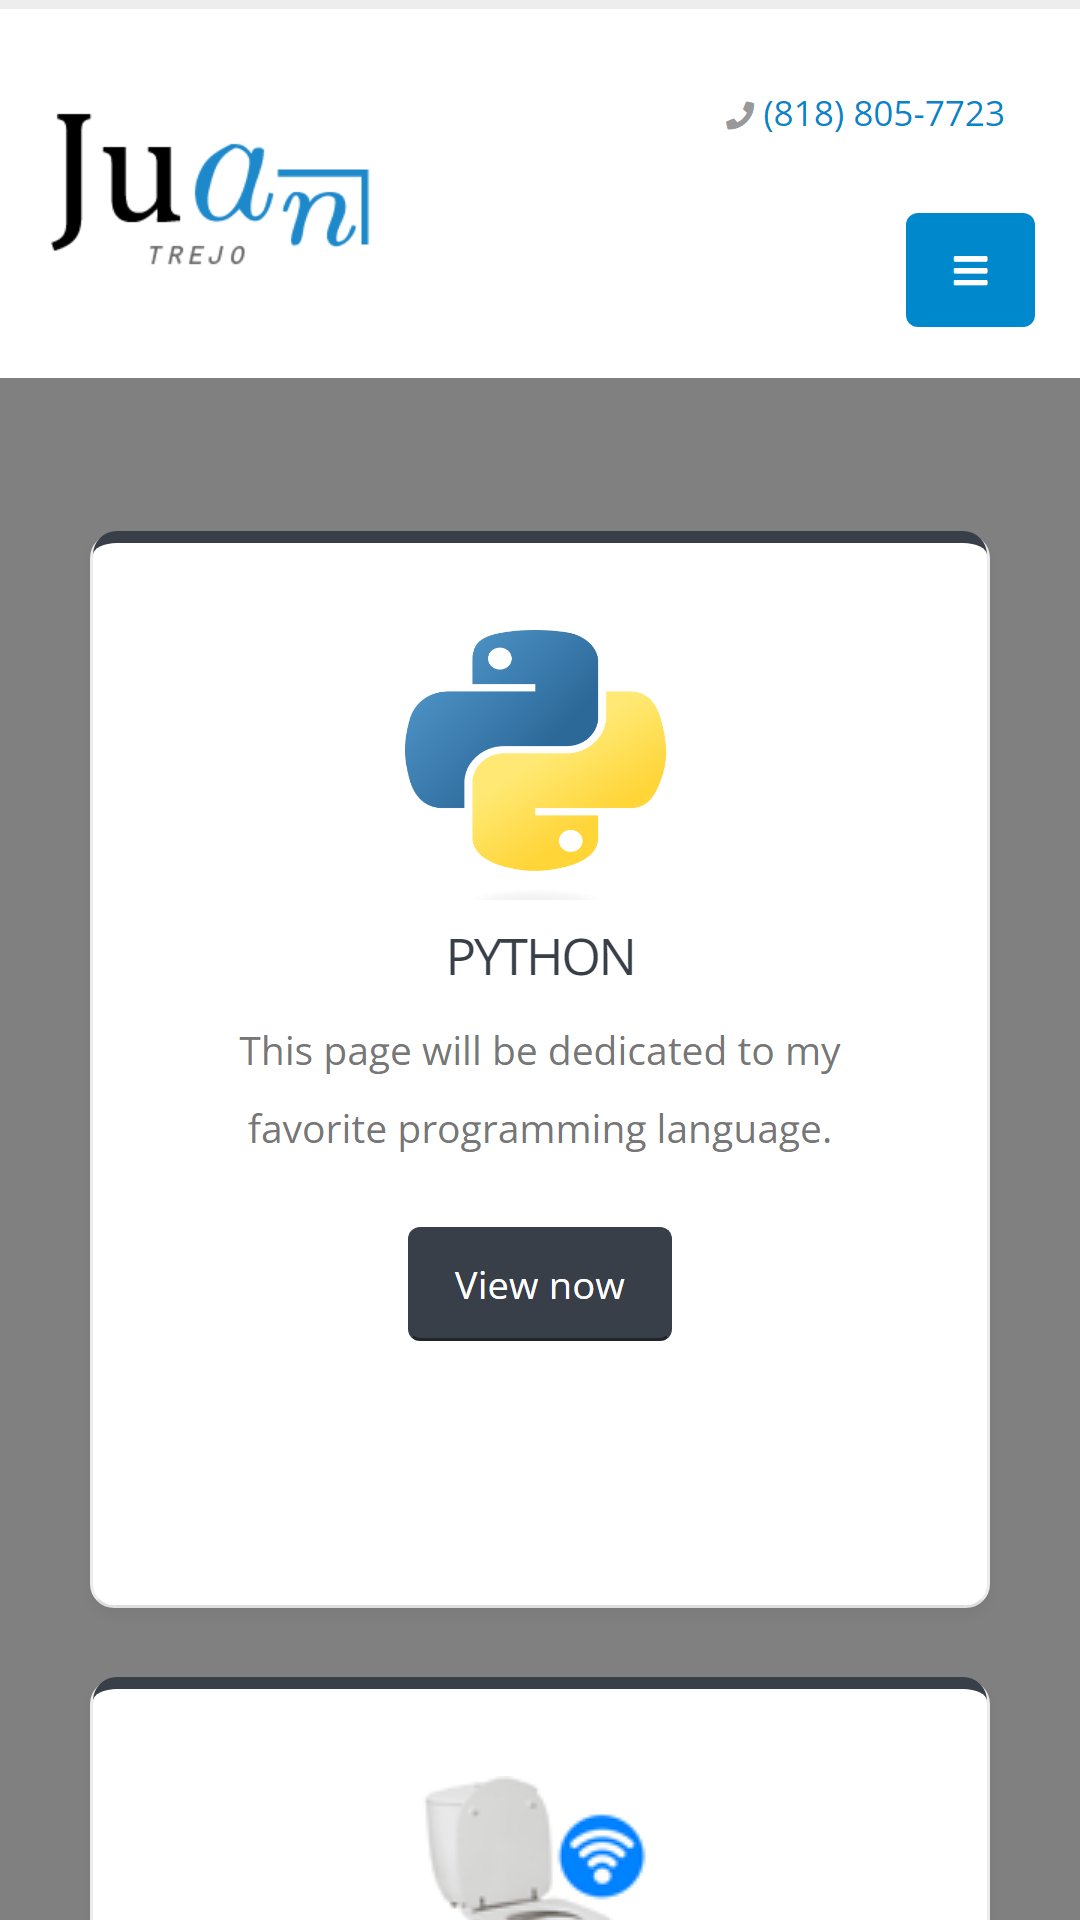Screen dimensions: 1080x1920
Task: Call the (818) 805-7723 phone link
Action: click(883, 114)
